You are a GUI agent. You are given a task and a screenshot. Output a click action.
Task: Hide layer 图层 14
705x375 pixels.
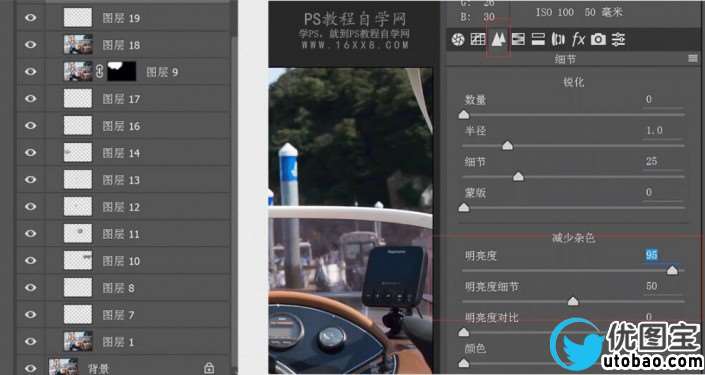[30, 152]
